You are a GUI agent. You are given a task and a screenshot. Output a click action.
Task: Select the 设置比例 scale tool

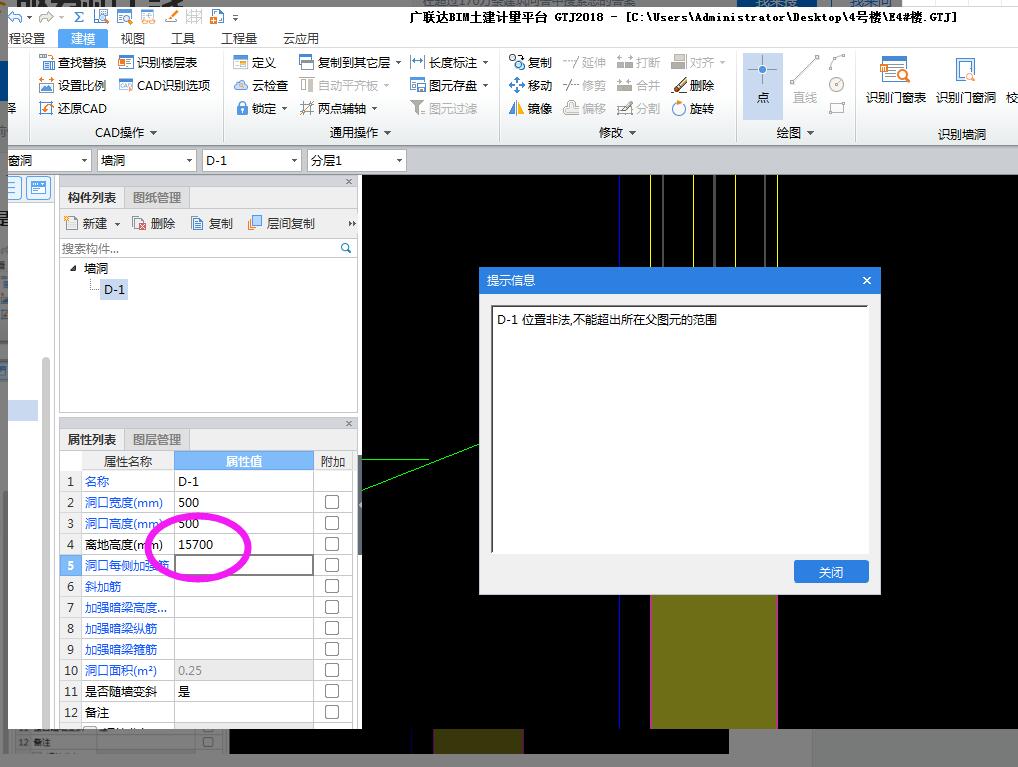point(73,85)
